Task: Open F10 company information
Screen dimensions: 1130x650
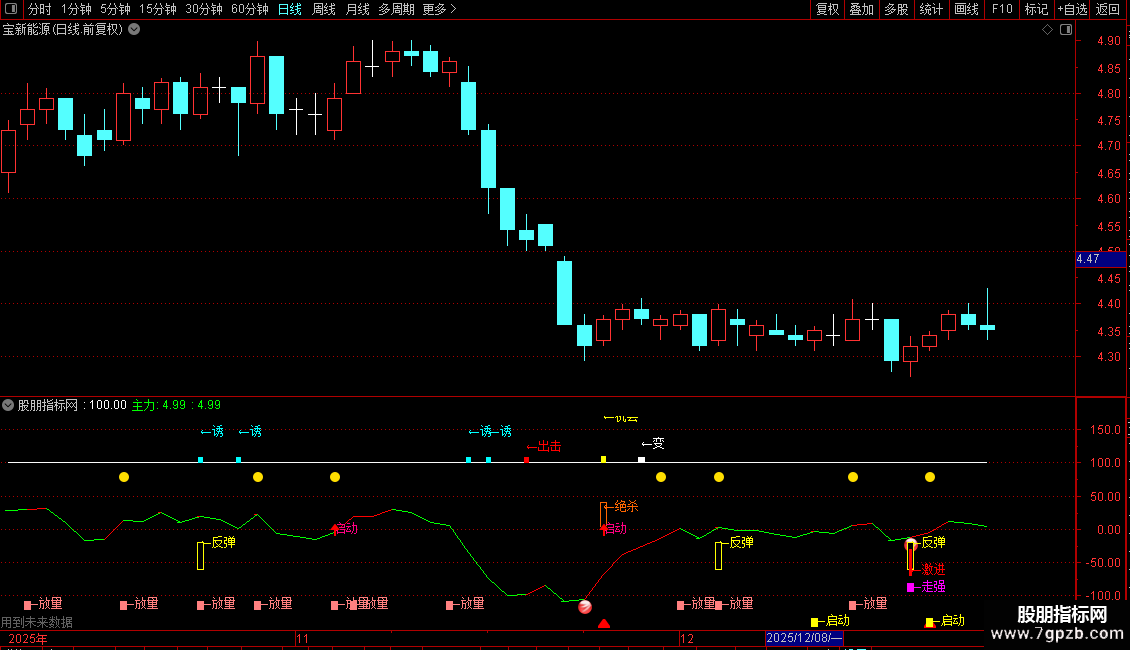Action: [x=1002, y=9]
